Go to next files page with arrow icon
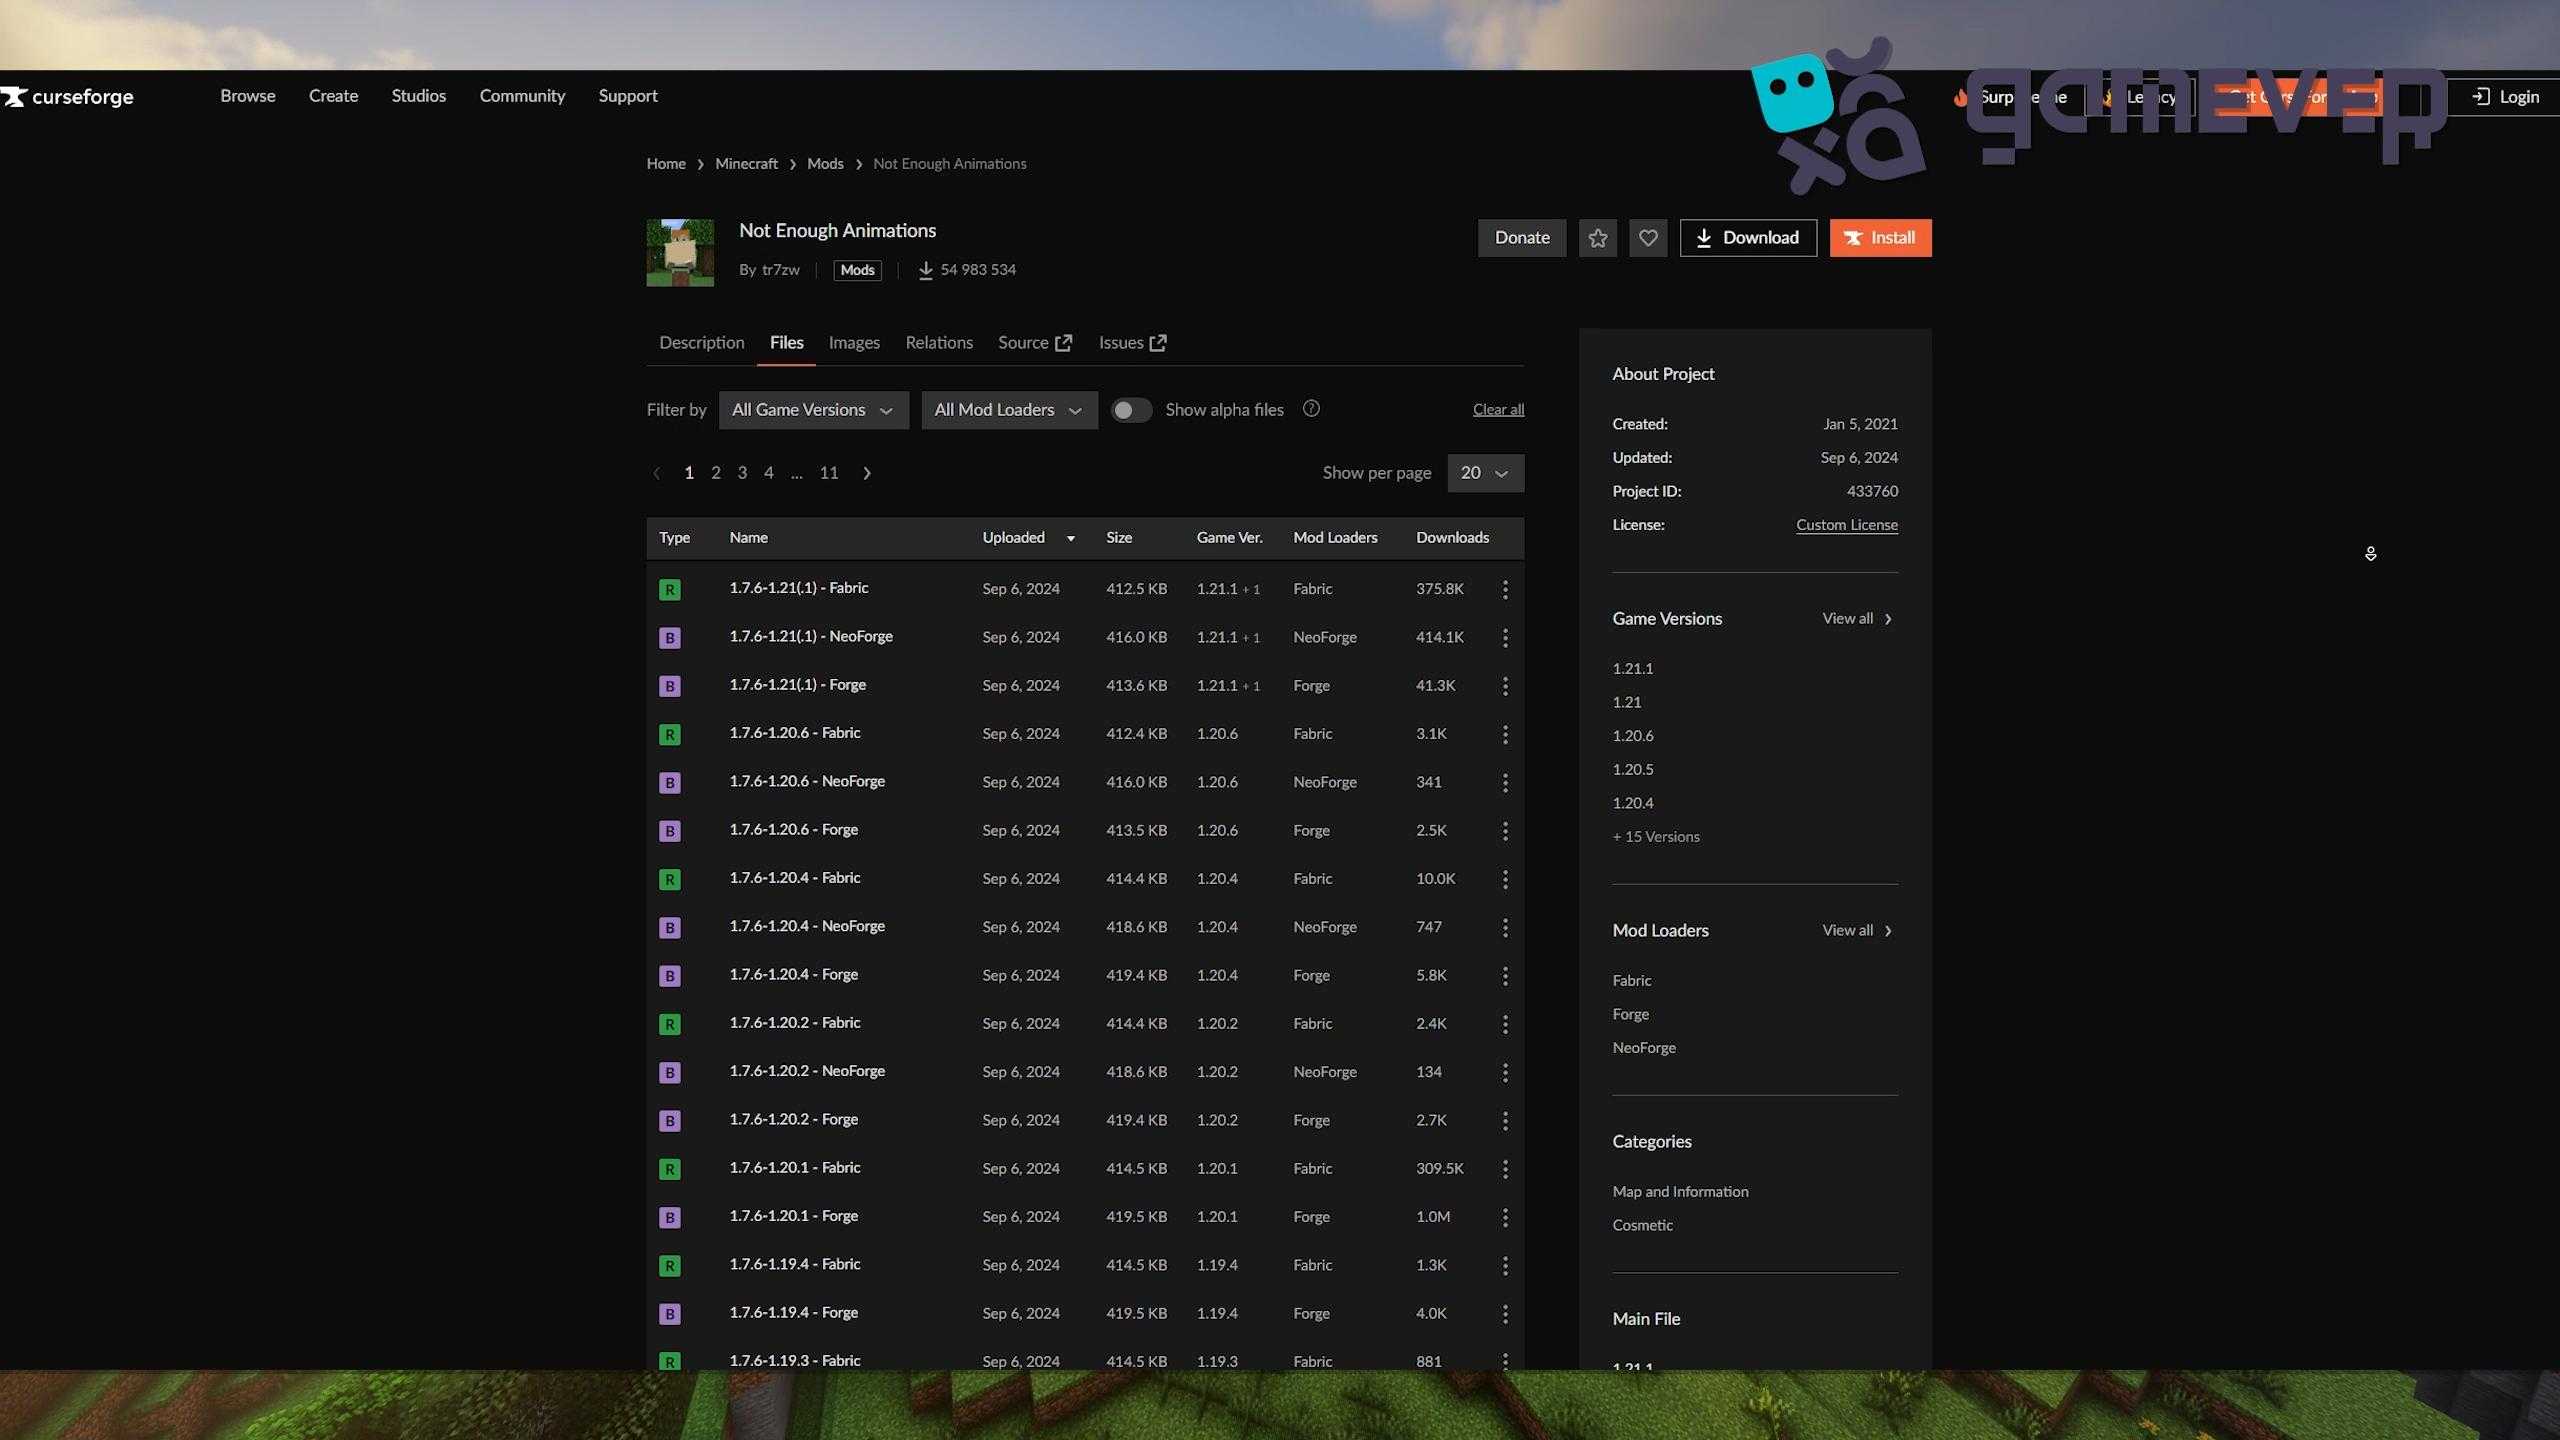Image resolution: width=2560 pixels, height=1440 pixels. (866, 473)
